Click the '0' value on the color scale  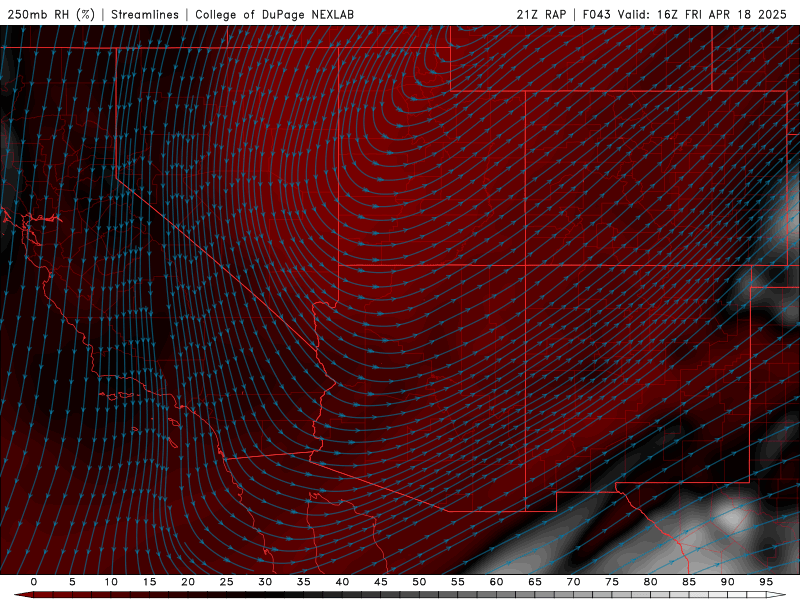(34, 582)
